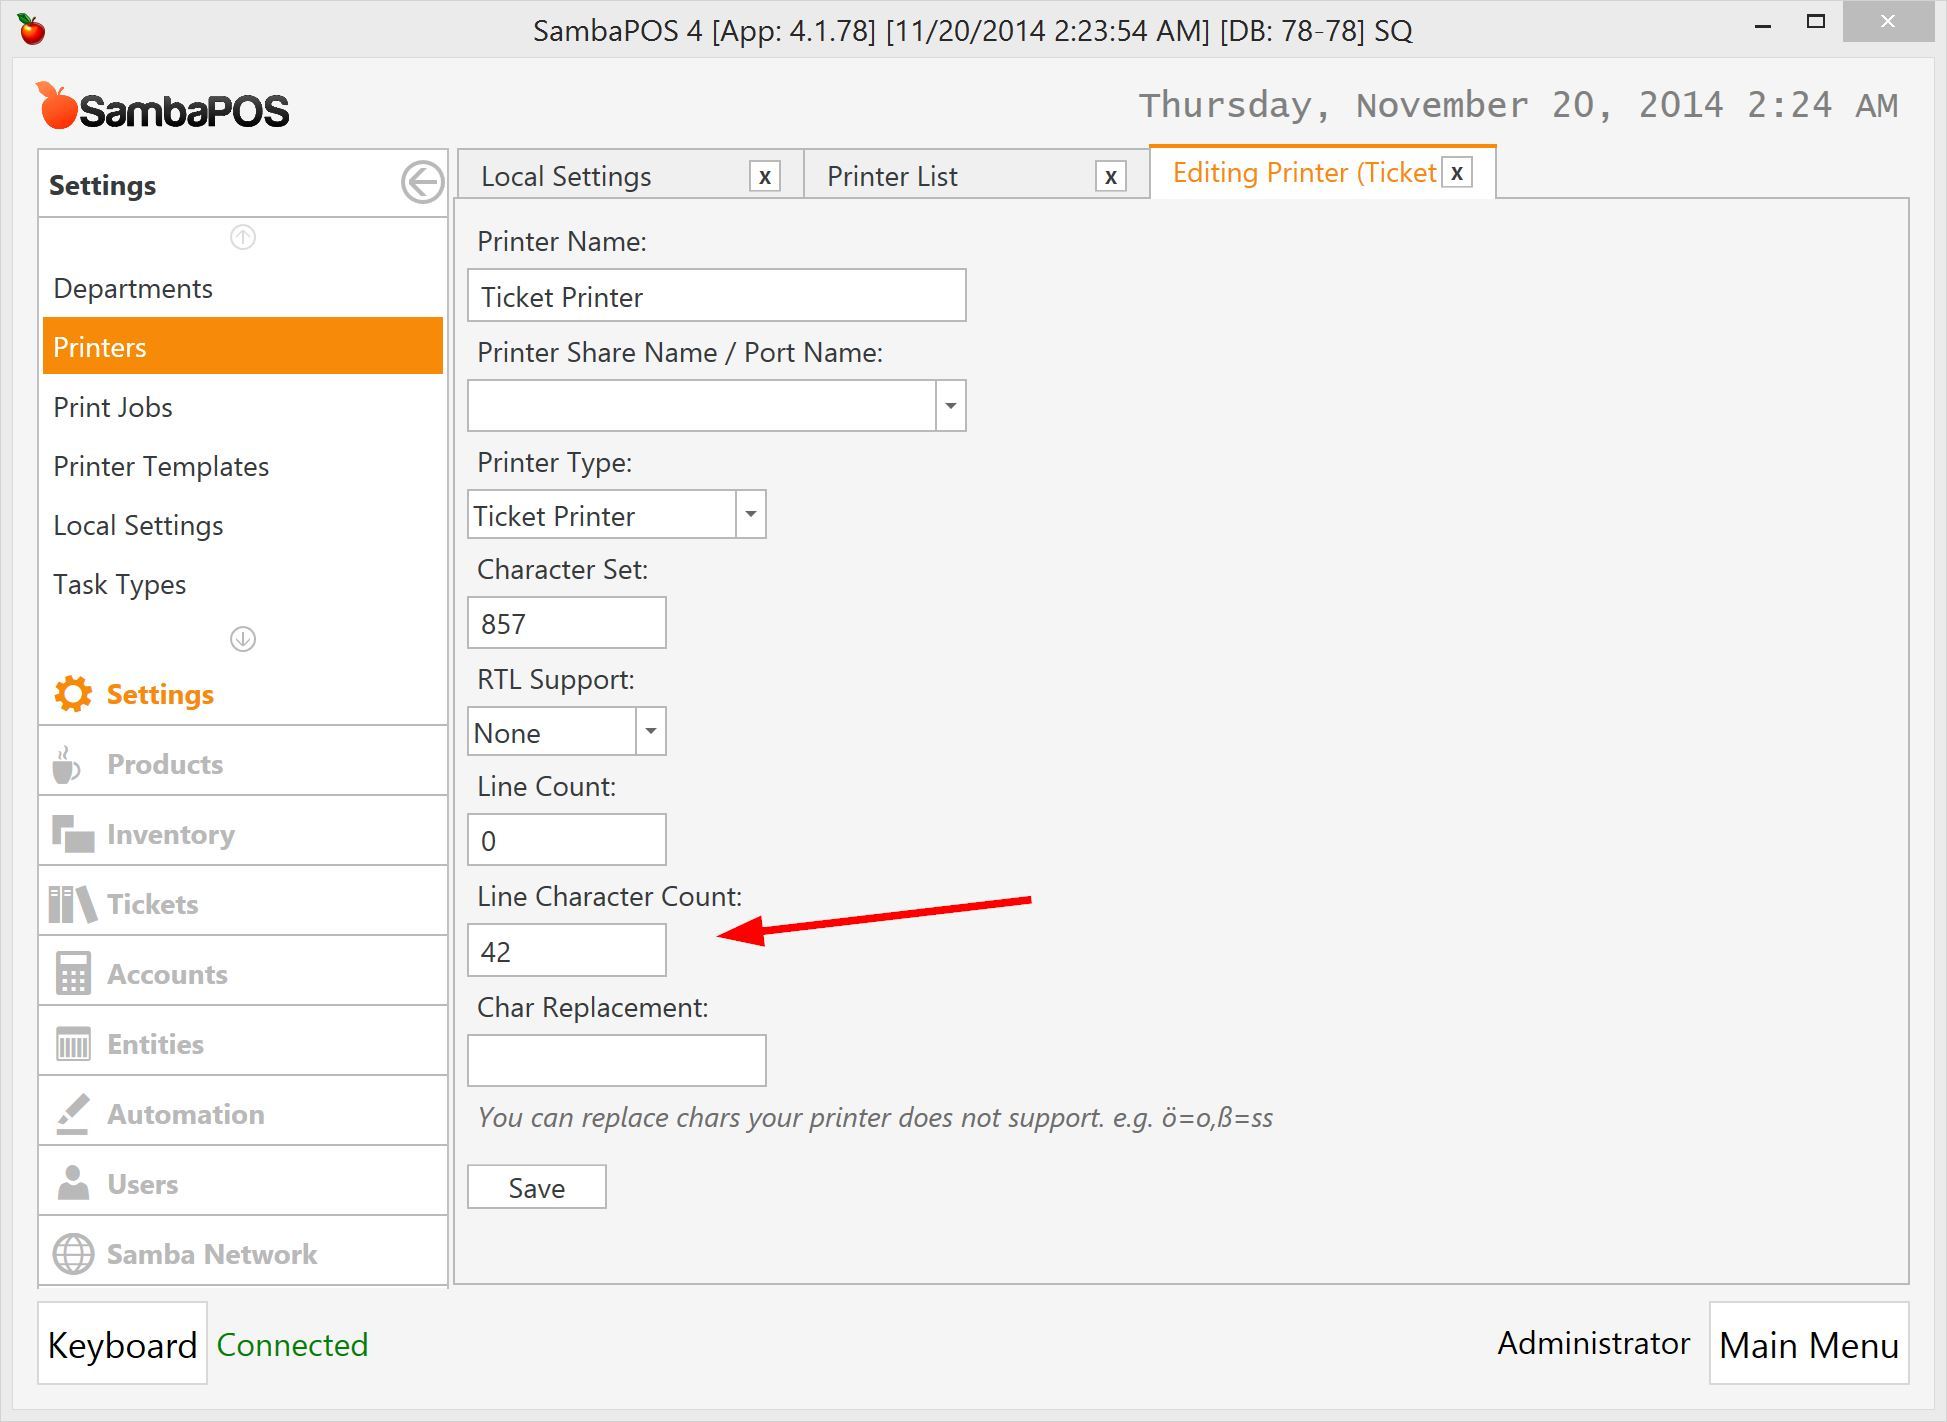Click the Inventory boxes icon
This screenshot has height=1422, width=1947.
pyautogui.click(x=73, y=834)
